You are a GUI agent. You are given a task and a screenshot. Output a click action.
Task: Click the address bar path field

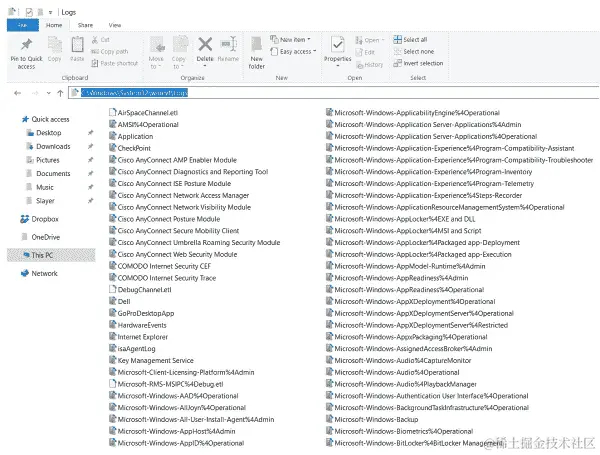pyautogui.click(x=333, y=93)
